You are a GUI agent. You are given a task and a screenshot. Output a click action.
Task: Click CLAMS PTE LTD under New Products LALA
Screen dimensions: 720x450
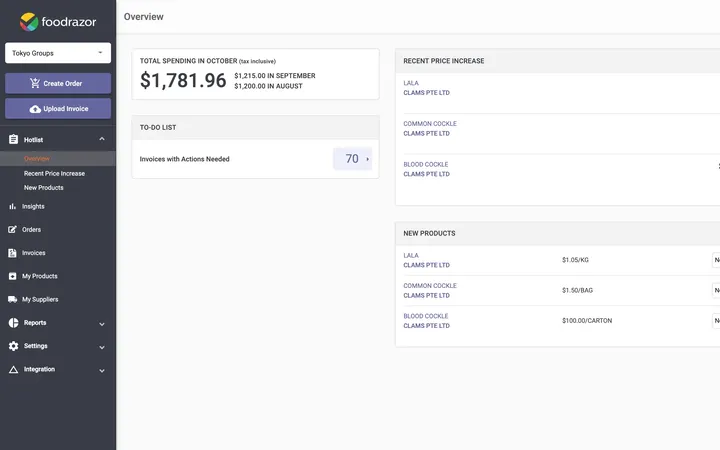pyautogui.click(x=427, y=265)
